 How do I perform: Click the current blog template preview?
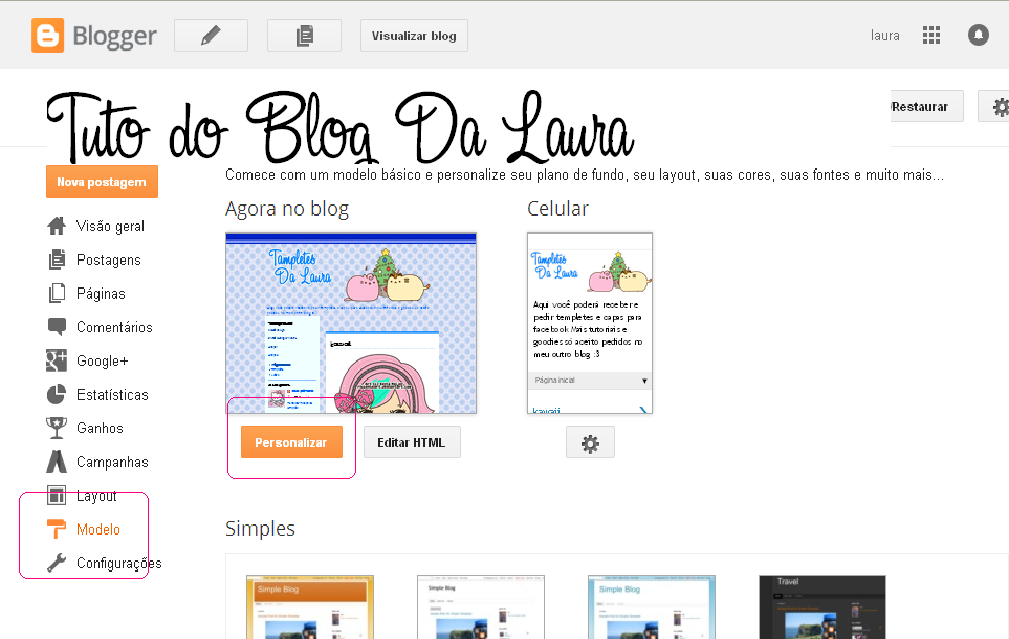[351, 323]
